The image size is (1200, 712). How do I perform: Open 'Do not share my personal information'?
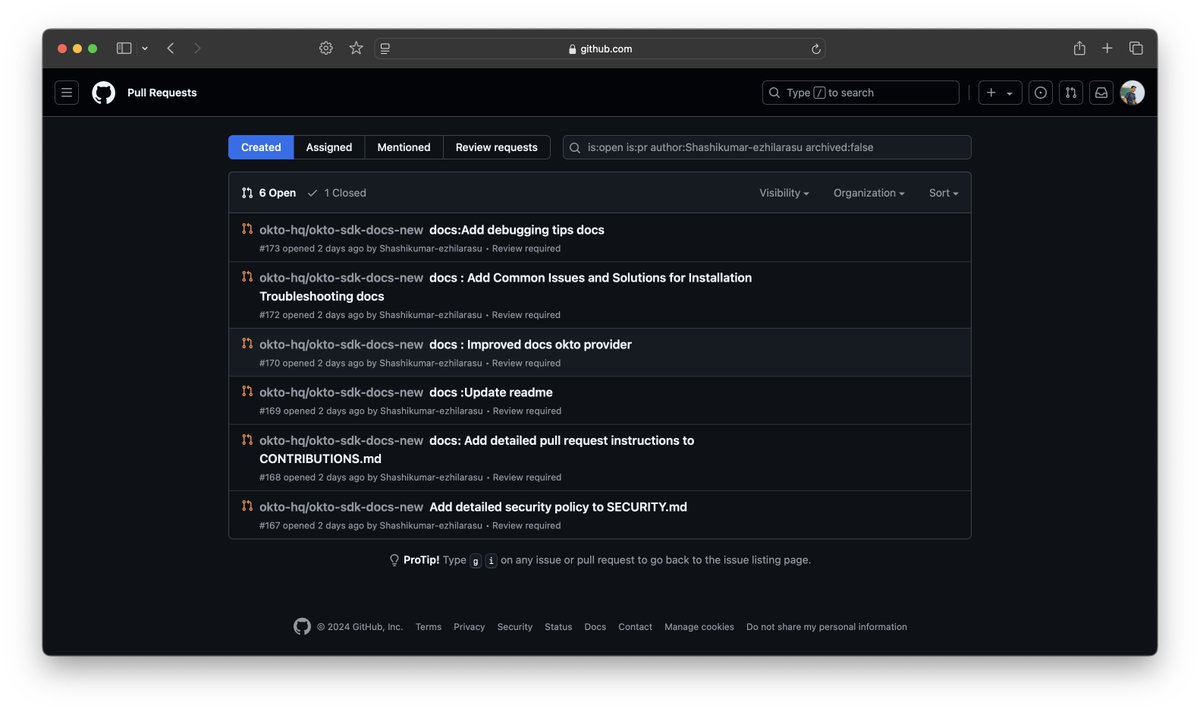(827, 627)
